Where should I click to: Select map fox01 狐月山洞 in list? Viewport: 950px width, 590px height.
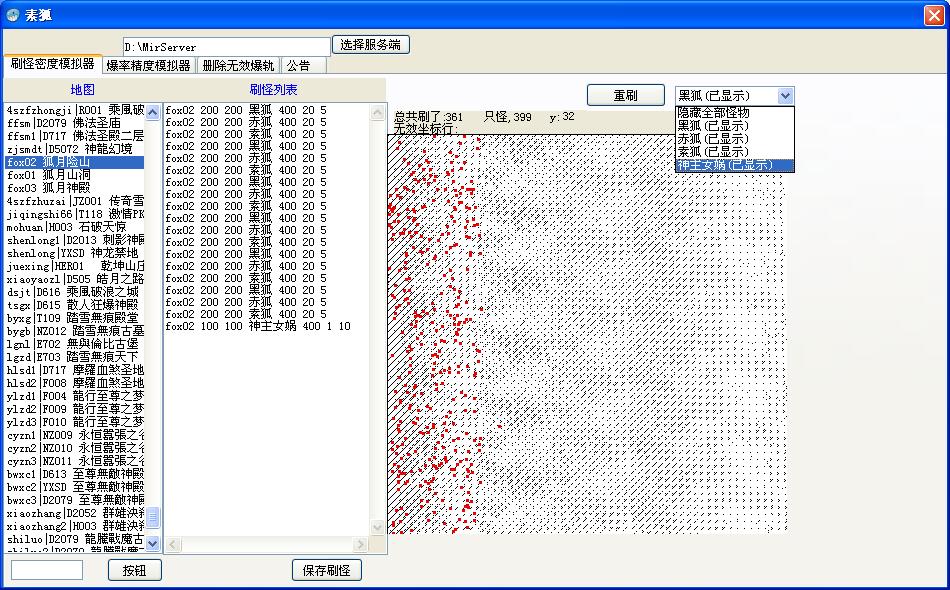coord(50,175)
